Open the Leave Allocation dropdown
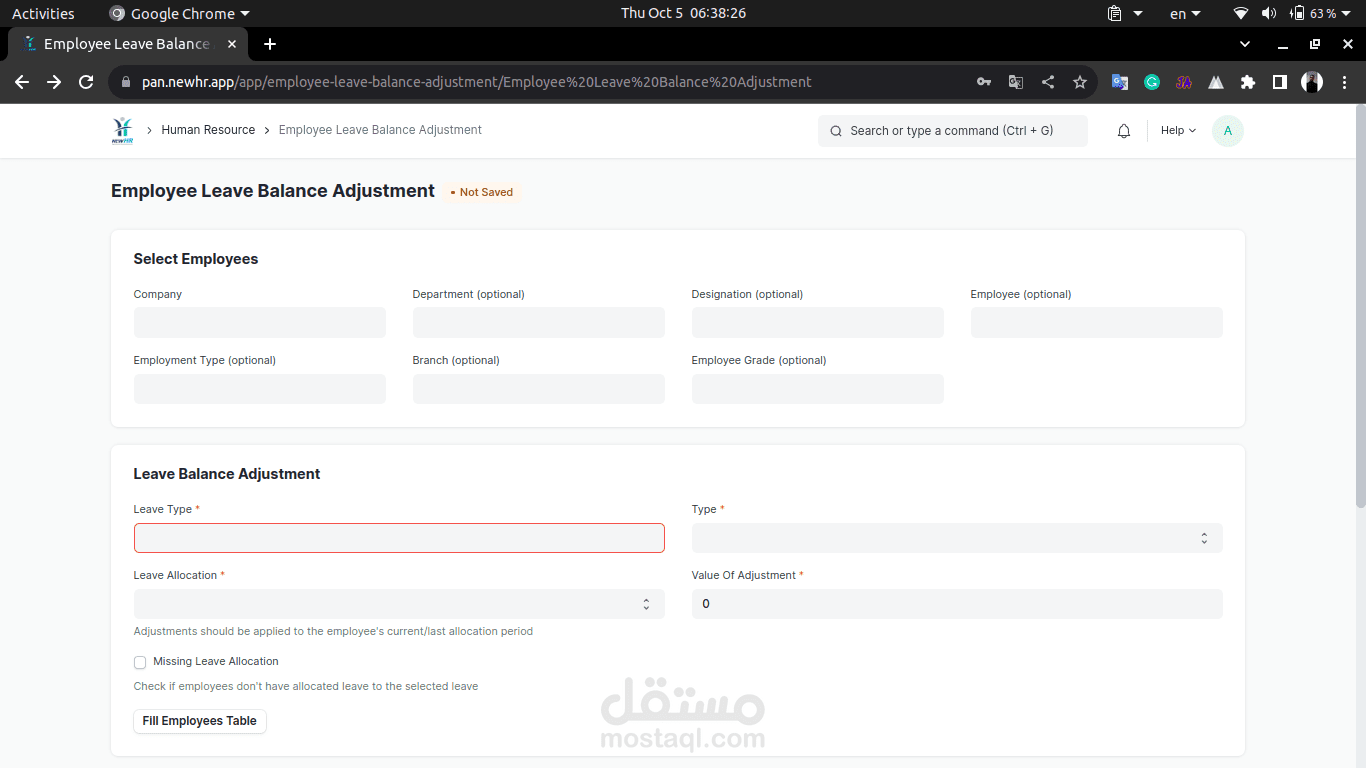The image size is (1366, 768). [399, 604]
